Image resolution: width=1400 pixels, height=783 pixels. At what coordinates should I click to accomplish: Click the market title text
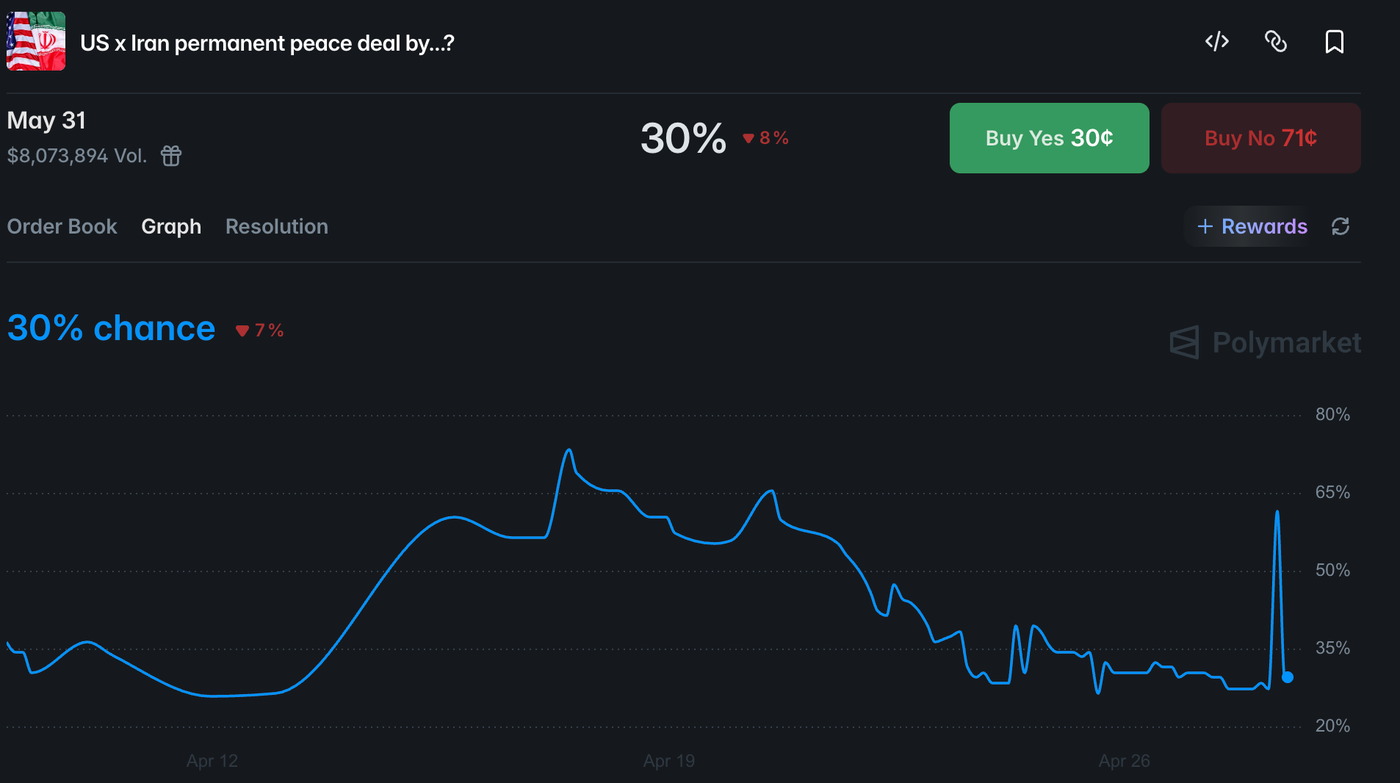(x=267, y=43)
